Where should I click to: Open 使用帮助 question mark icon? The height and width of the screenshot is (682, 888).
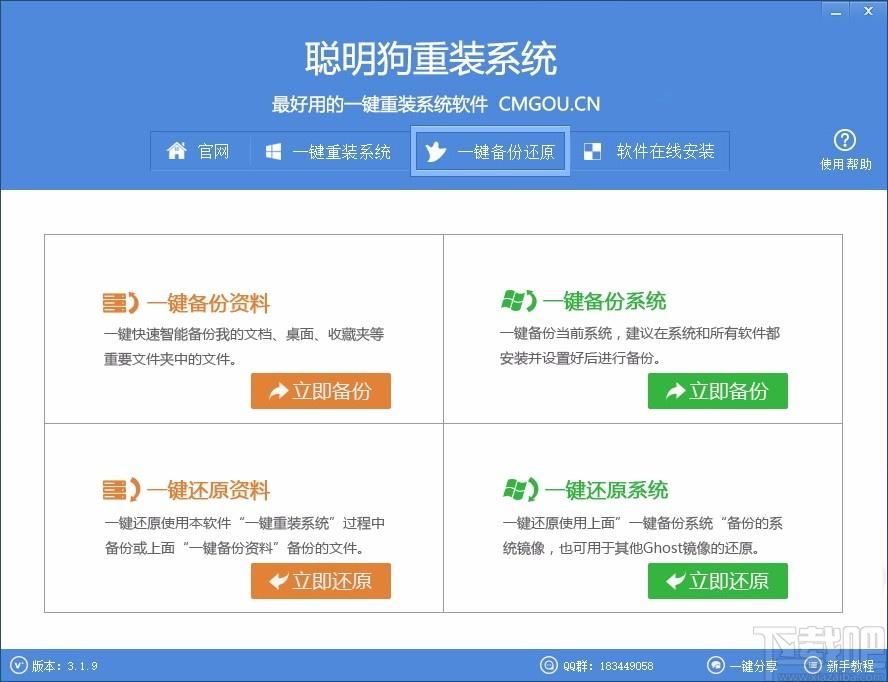pos(845,140)
